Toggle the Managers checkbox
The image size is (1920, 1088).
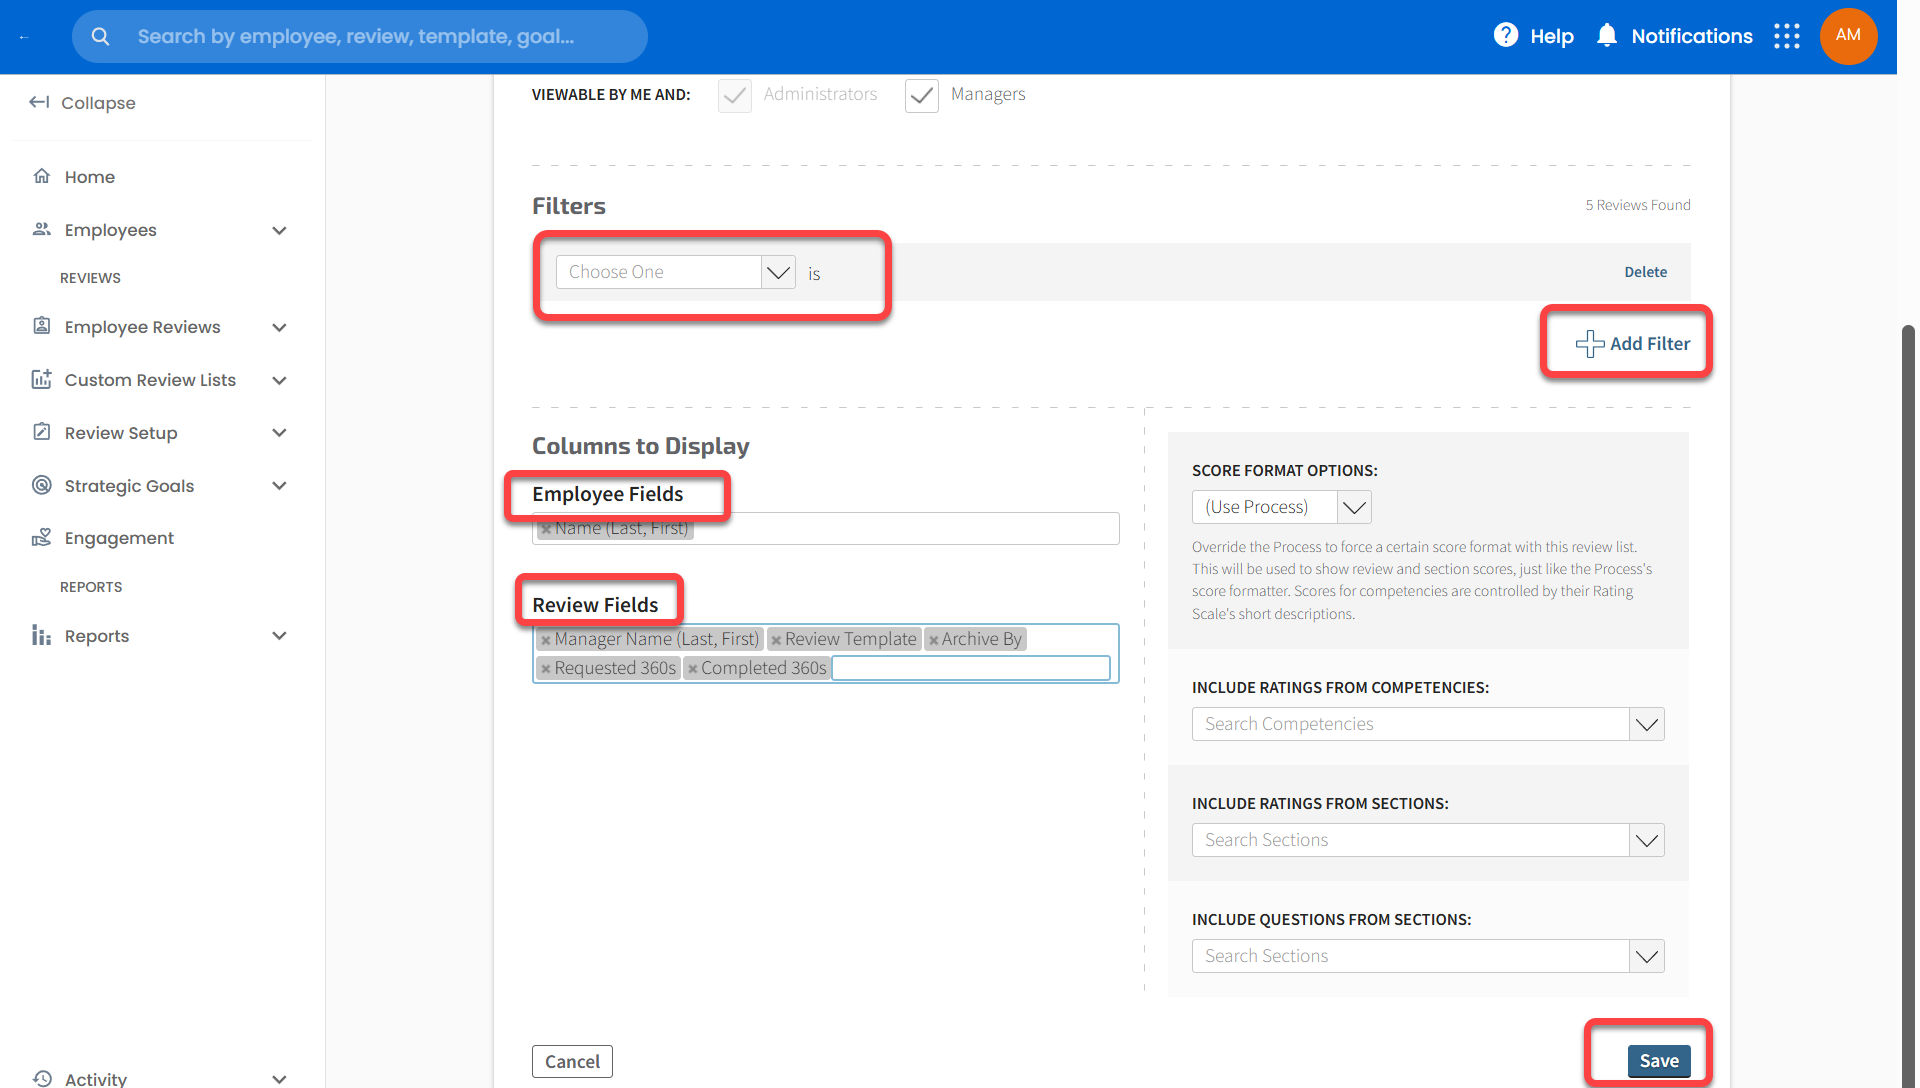point(921,95)
